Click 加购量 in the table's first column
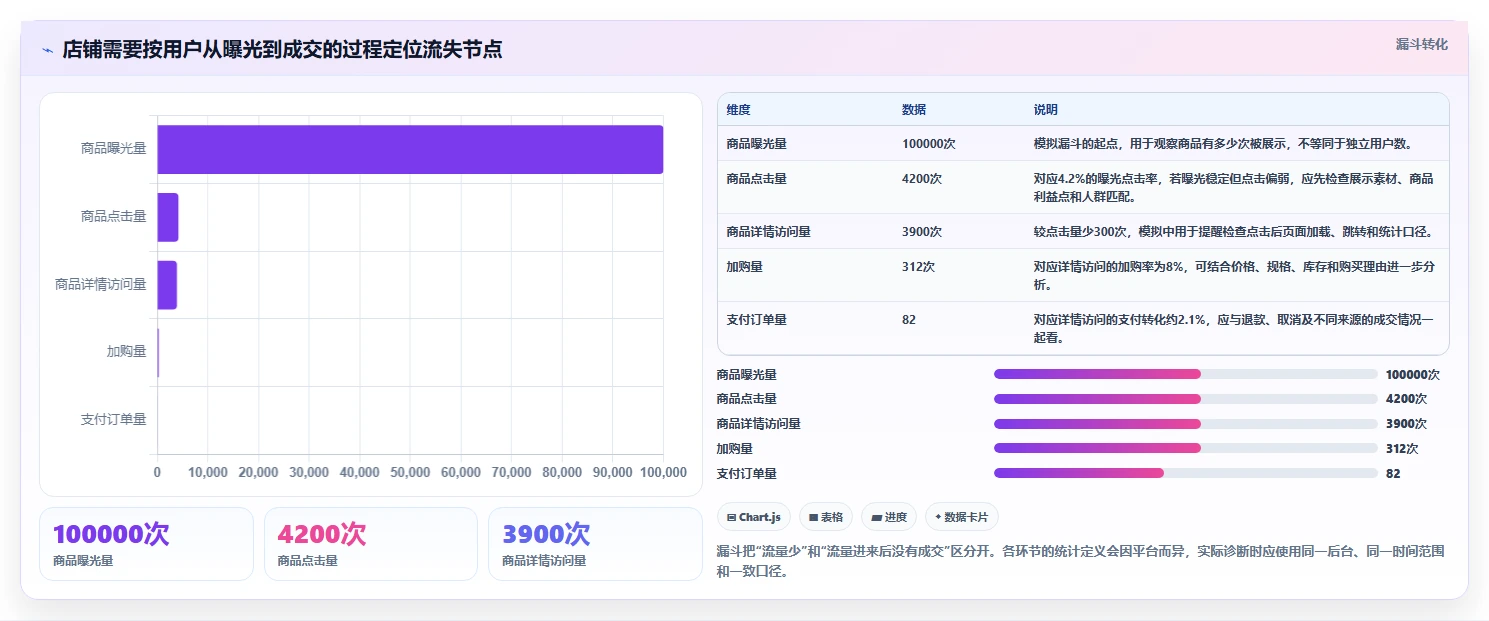The height and width of the screenshot is (621, 1489). pyautogui.click(x=745, y=267)
